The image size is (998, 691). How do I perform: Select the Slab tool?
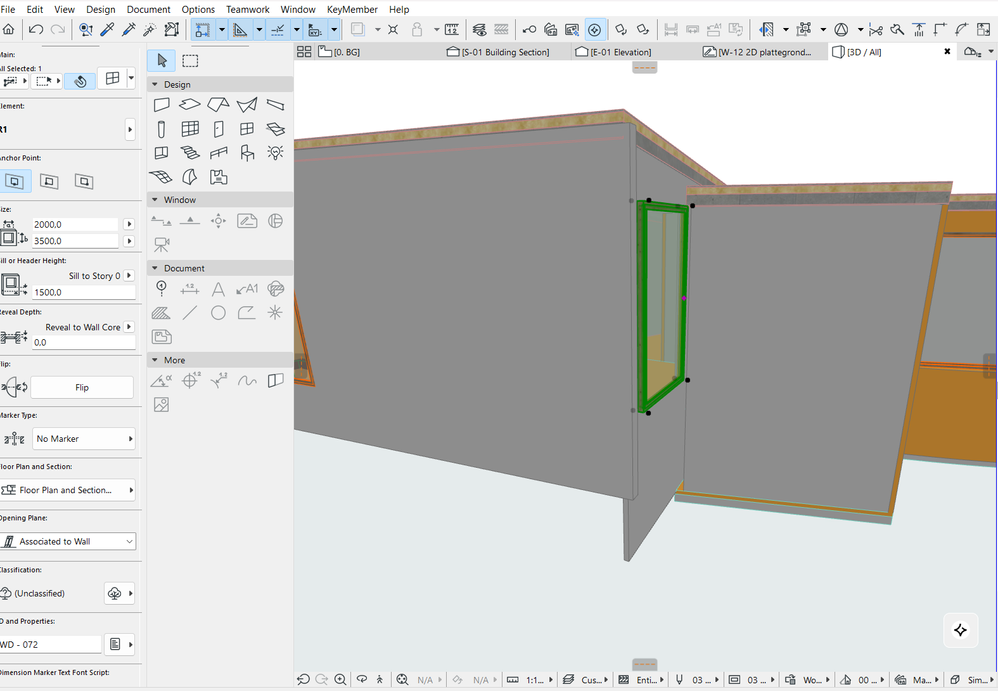click(190, 104)
